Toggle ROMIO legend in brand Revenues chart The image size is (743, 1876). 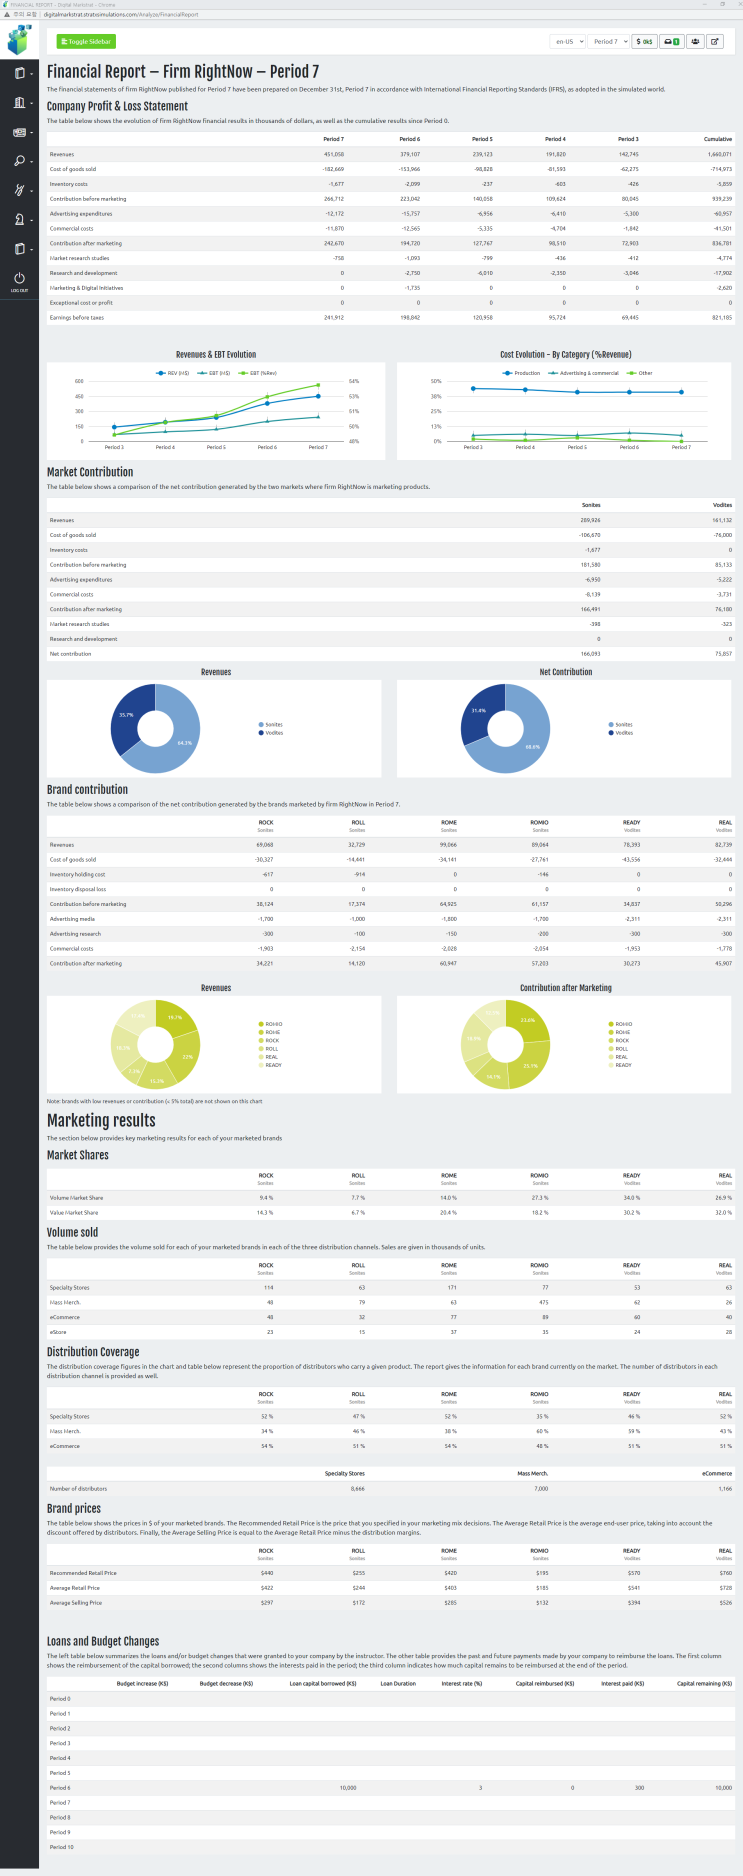(270, 1024)
